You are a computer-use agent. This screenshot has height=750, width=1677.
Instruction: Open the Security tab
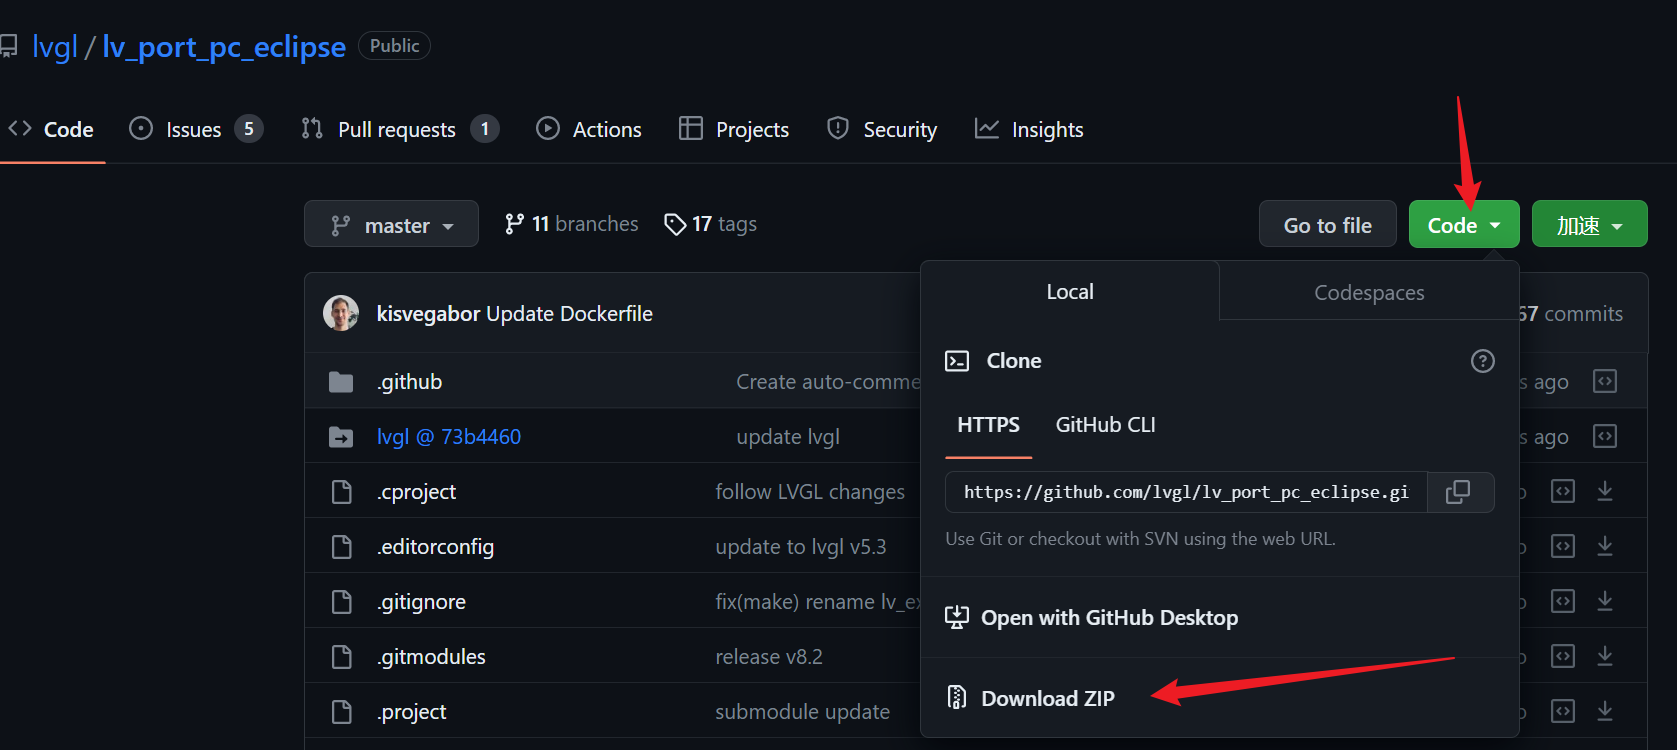(x=882, y=129)
